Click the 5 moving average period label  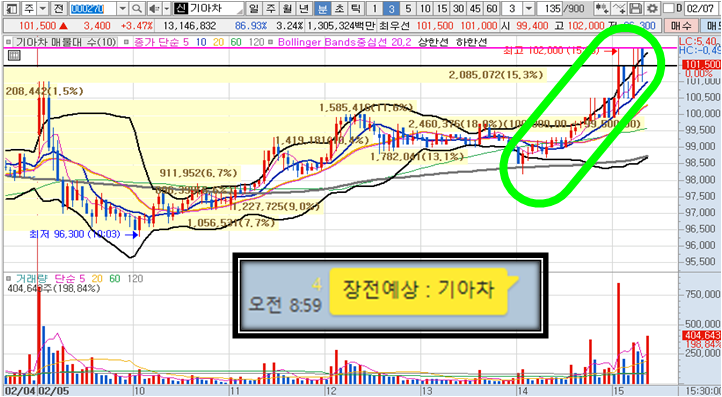tap(185, 42)
